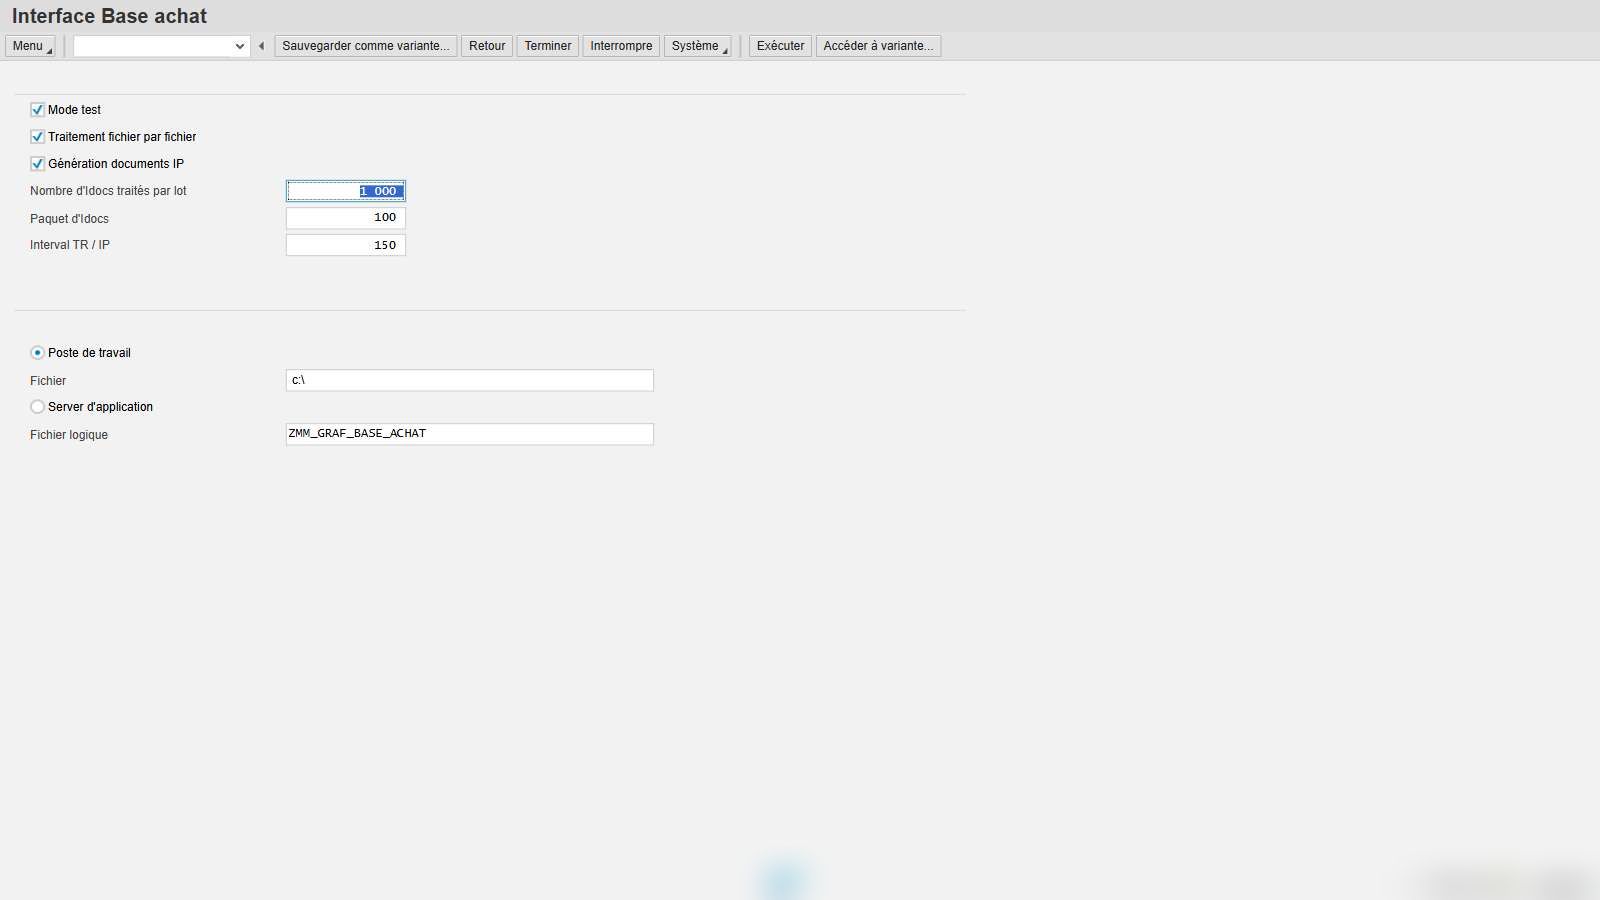This screenshot has width=1600, height=900.
Task: Uncheck the Mode test checkbox
Action: point(37,110)
